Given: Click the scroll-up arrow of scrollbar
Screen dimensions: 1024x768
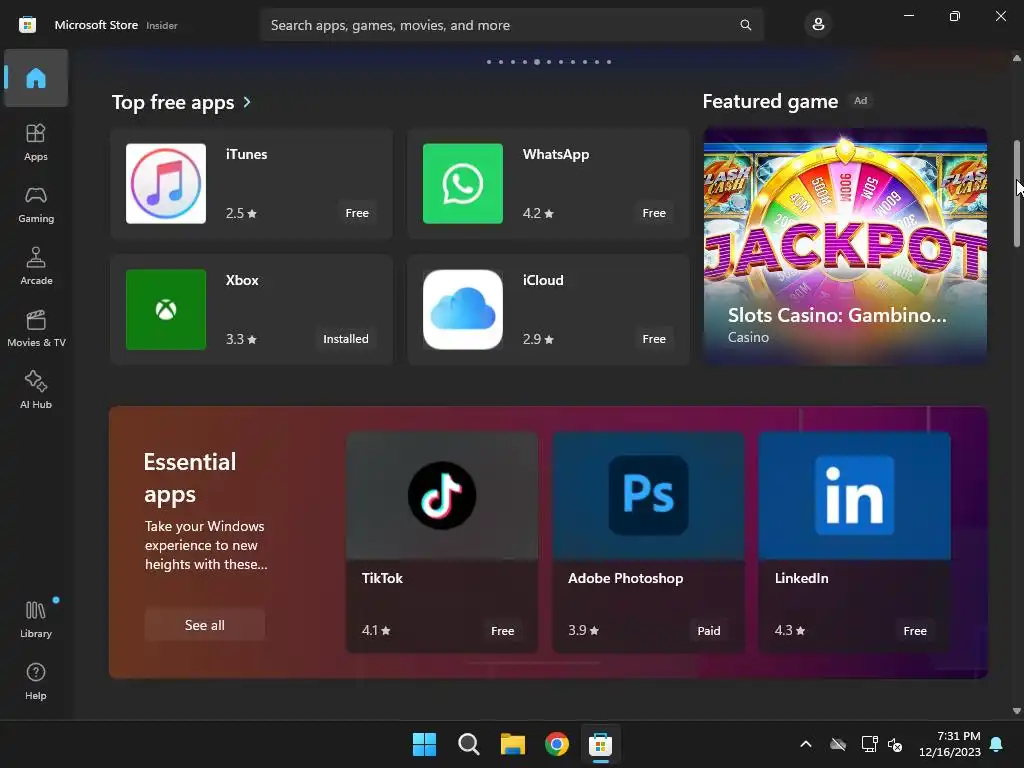Looking at the screenshot, I should coord(1017,58).
